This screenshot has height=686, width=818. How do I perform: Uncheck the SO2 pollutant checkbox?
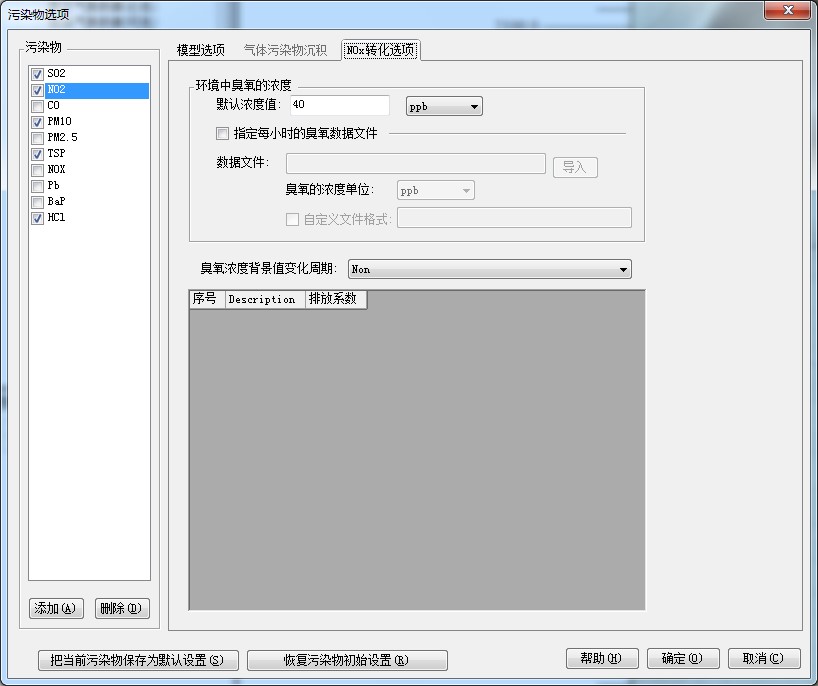pos(38,74)
